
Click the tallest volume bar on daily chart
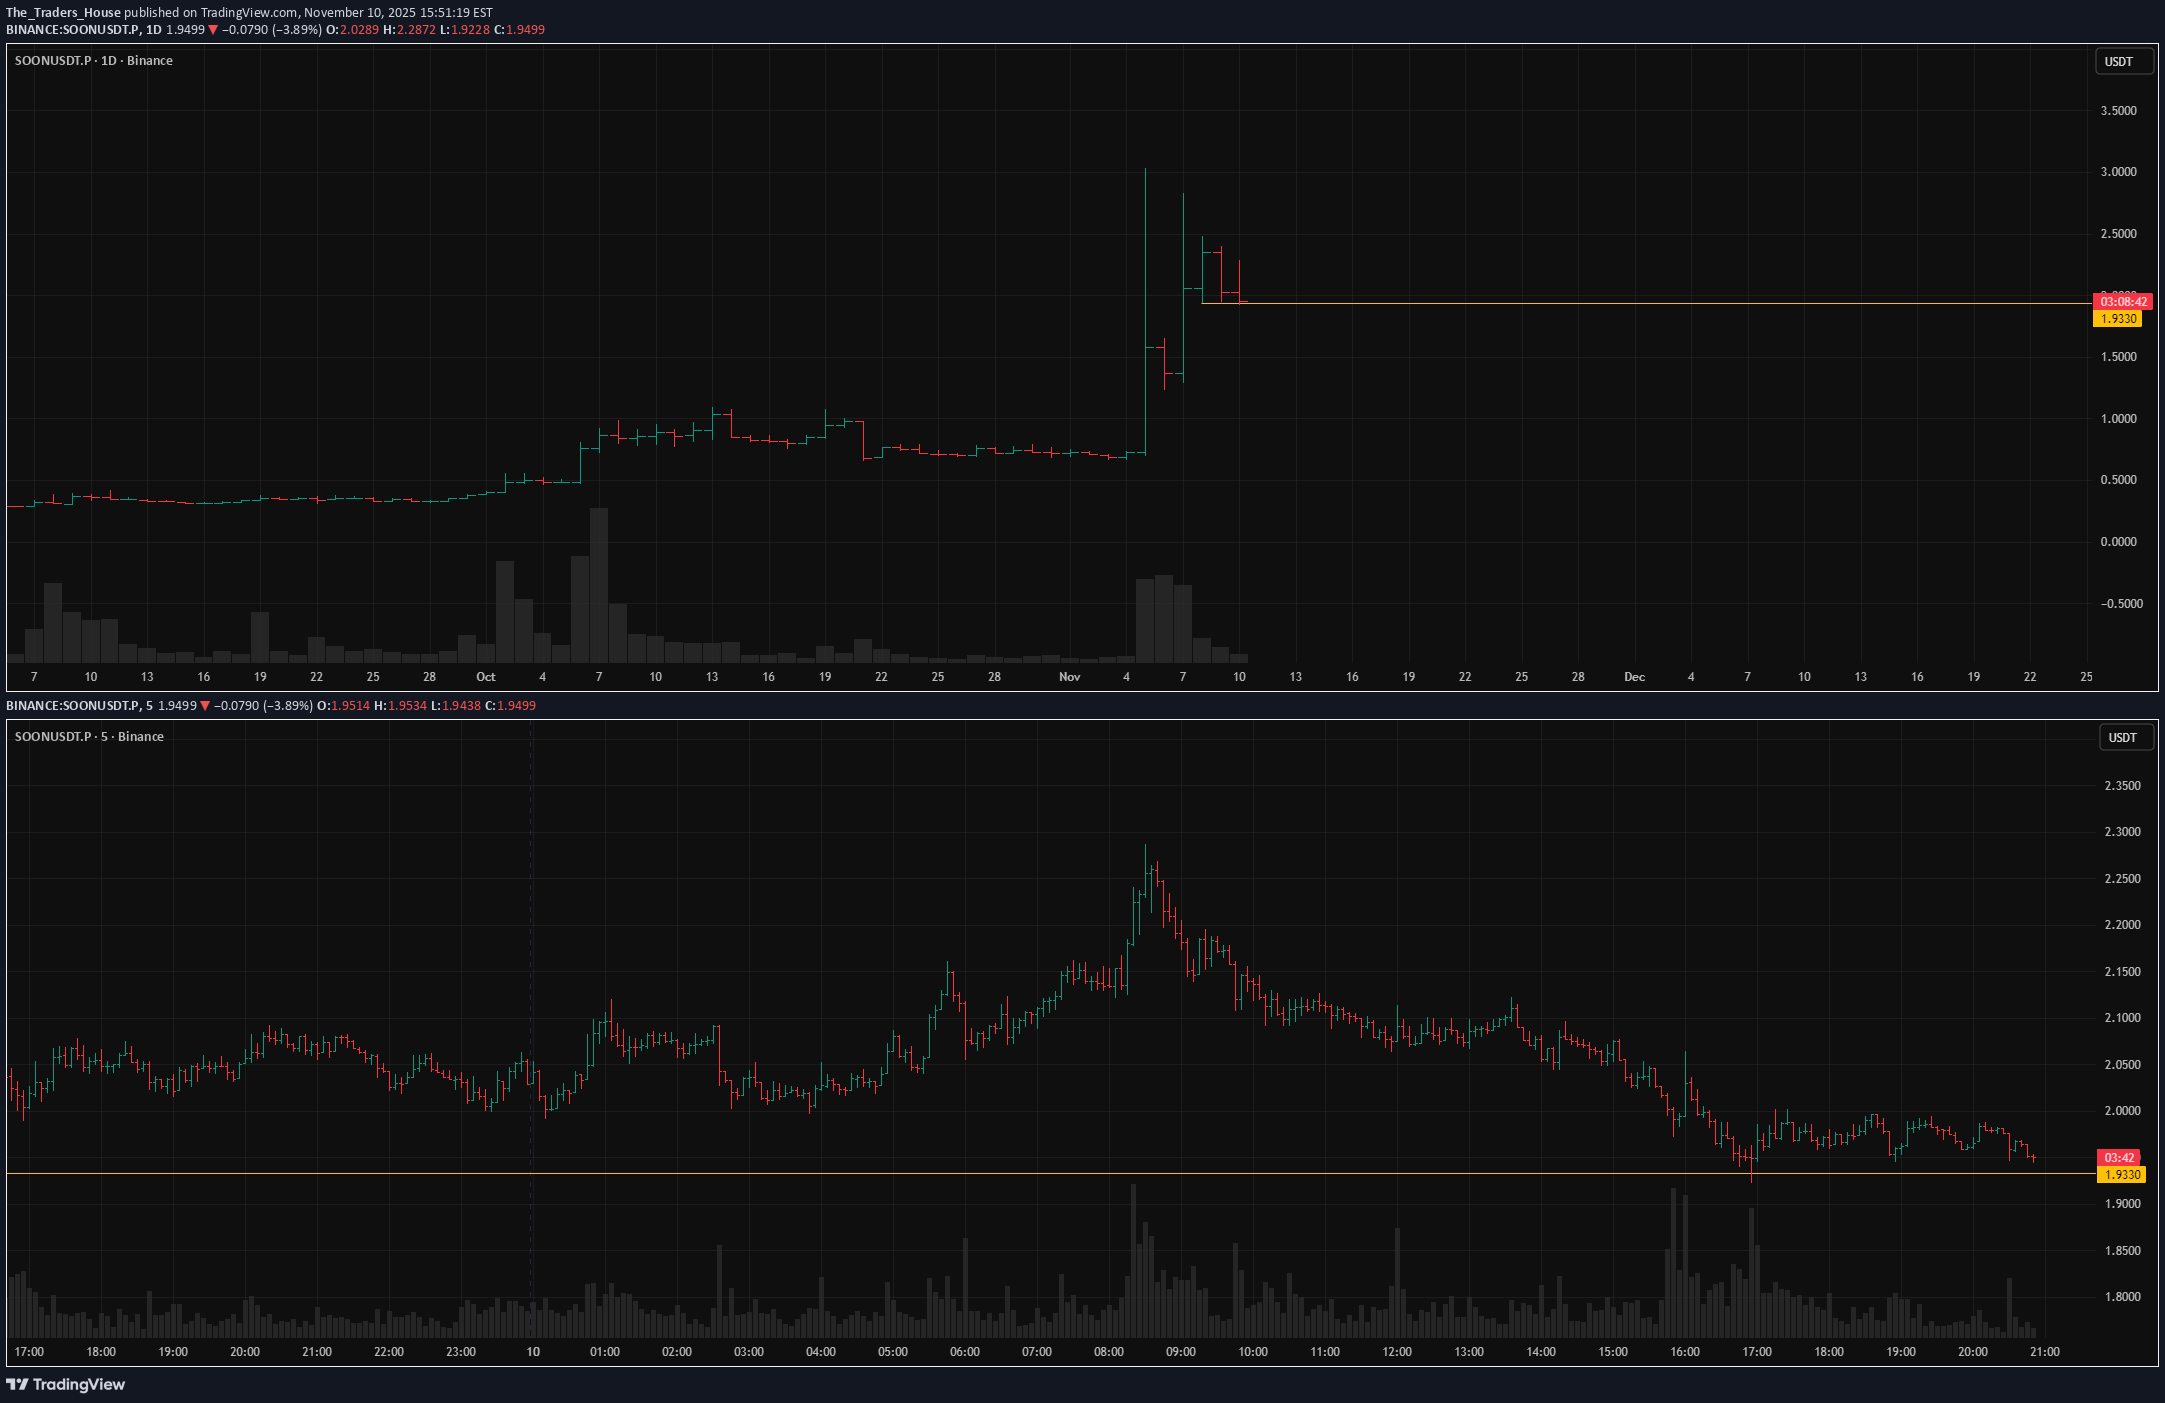(x=599, y=585)
